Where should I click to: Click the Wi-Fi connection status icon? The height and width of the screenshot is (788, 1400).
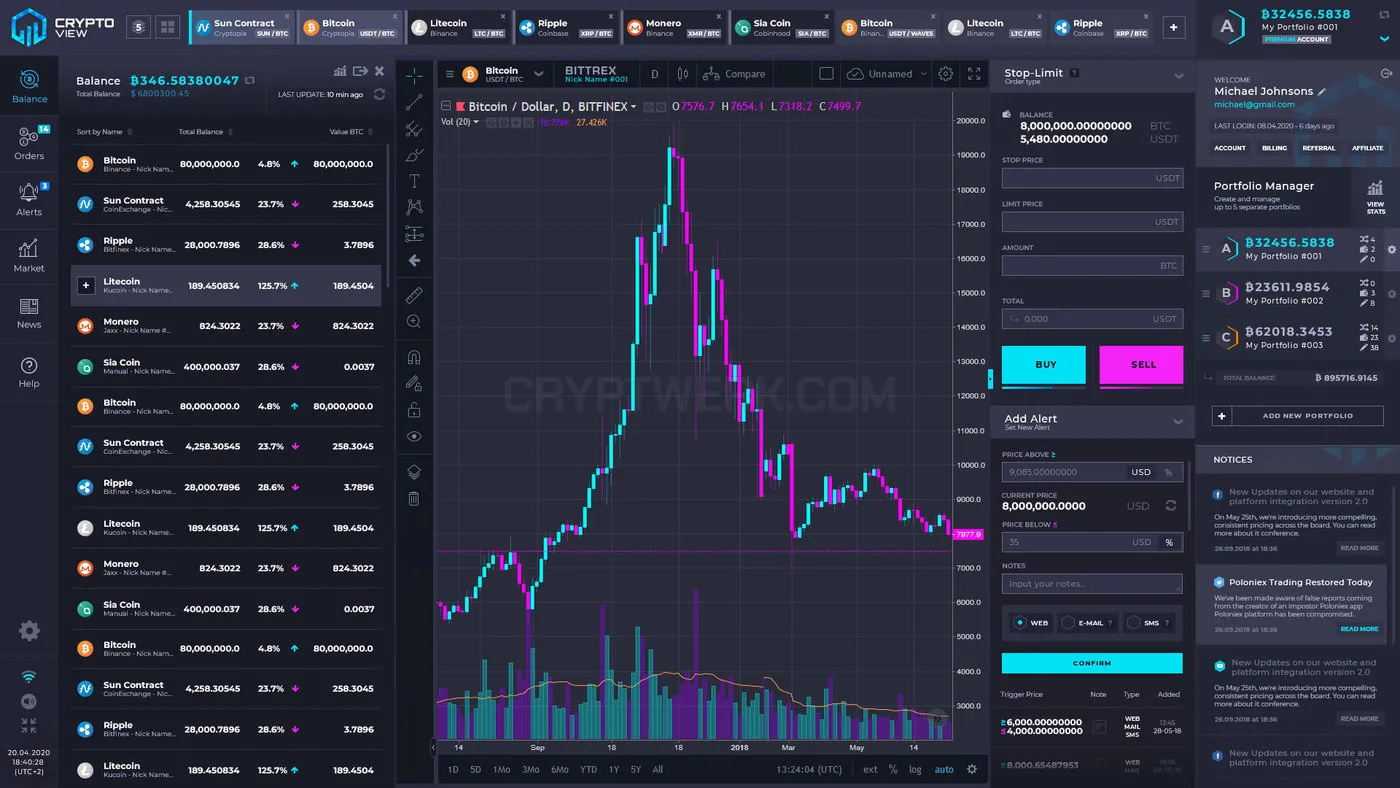pyautogui.click(x=29, y=677)
